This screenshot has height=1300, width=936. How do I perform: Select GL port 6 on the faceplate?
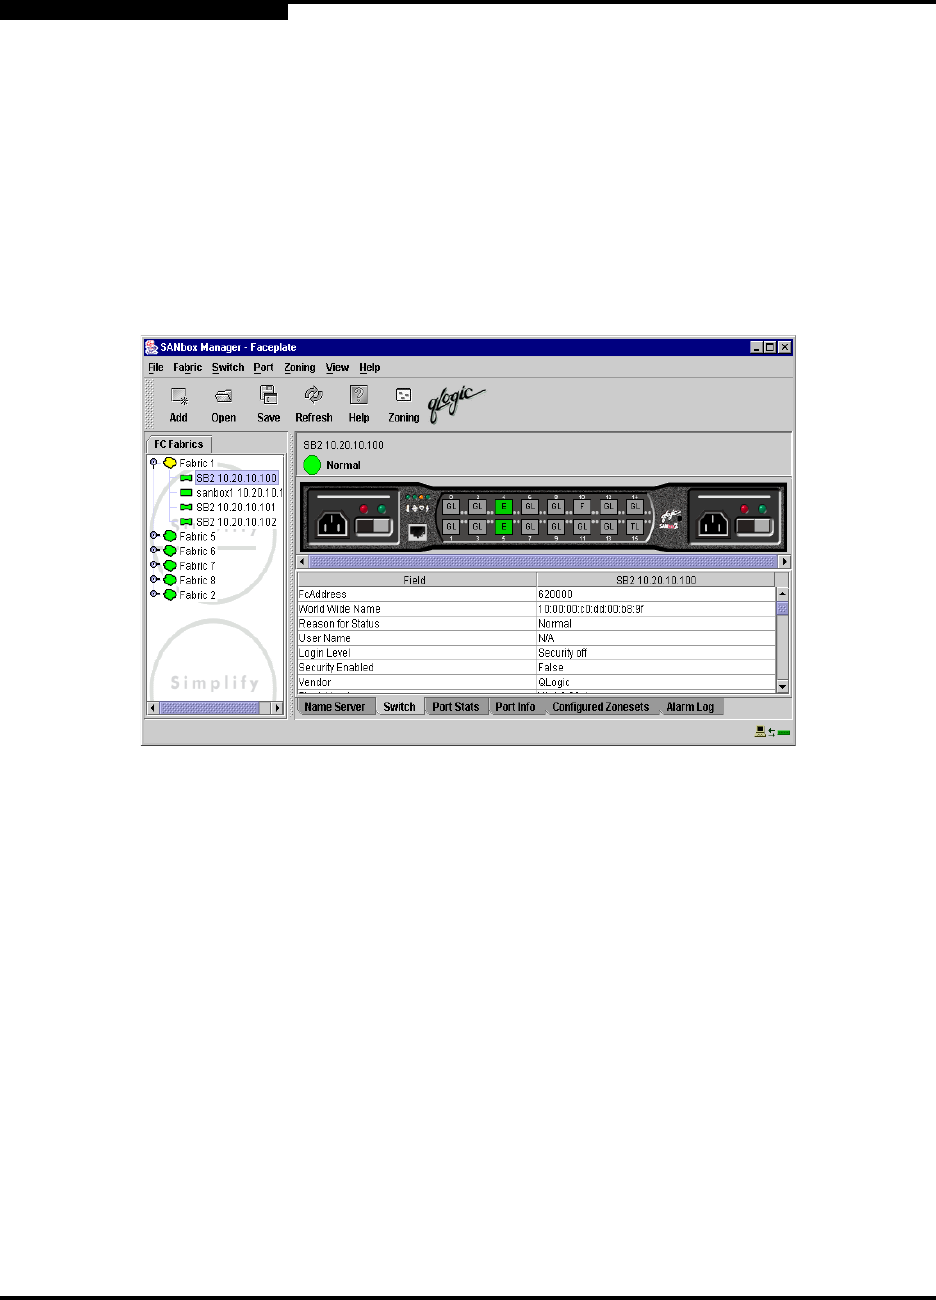530,506
